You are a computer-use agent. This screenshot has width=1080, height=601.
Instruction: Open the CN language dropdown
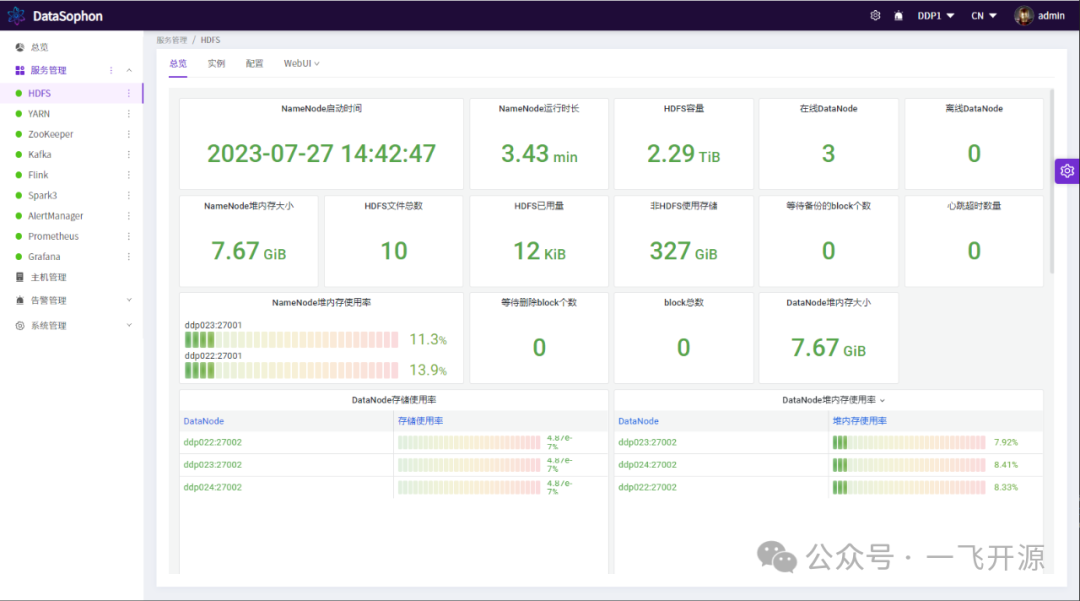coord(984,16)
